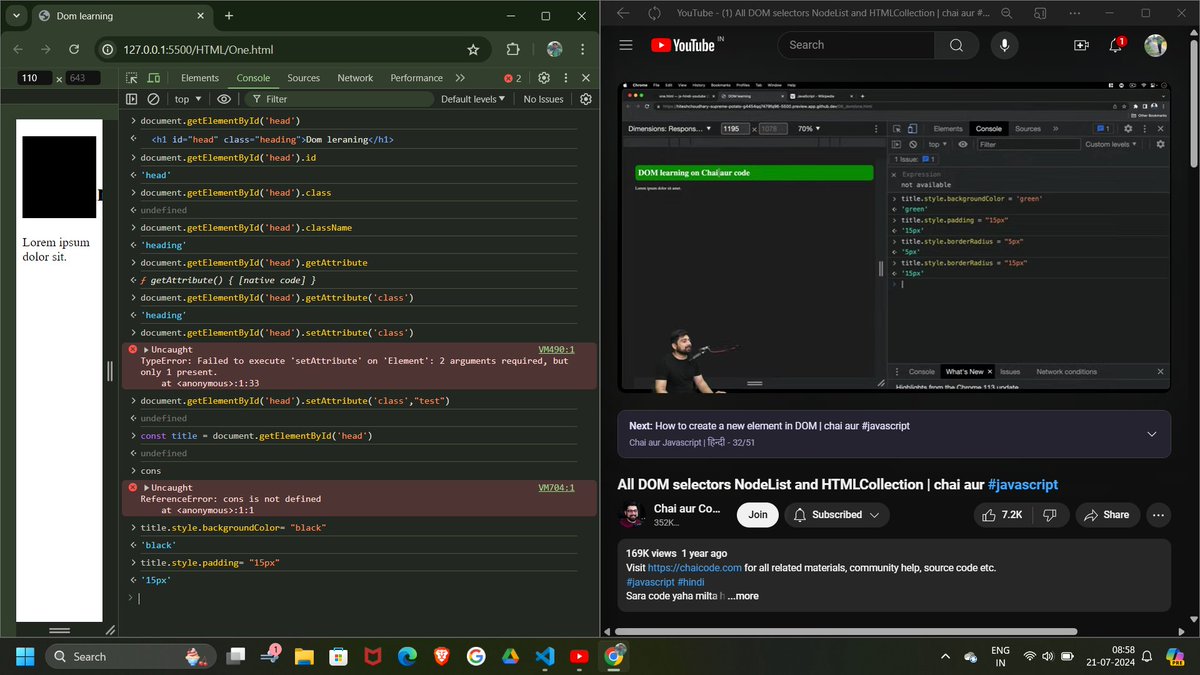Open Visual Studio Code from the taskbar
The image size is (1200, 675).
coord(545,656)
